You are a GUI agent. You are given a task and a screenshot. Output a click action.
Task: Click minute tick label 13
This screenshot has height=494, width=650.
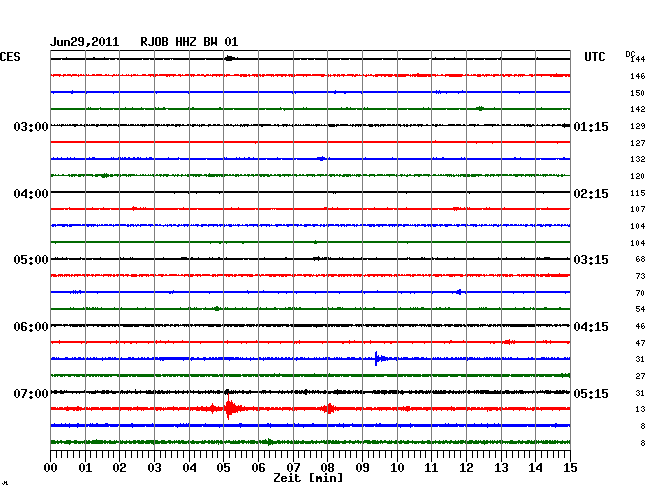[x=501, y=468]
